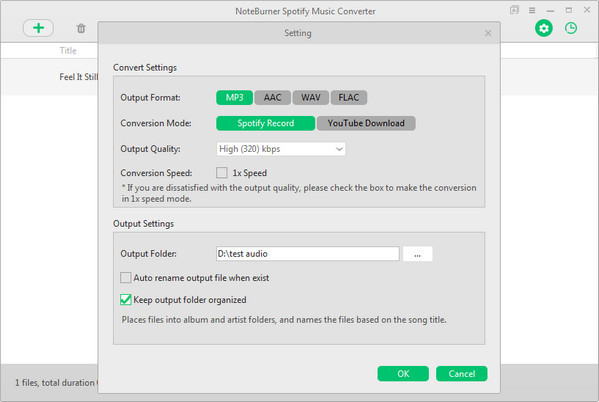Maximize the NoteBurner window

569,10
